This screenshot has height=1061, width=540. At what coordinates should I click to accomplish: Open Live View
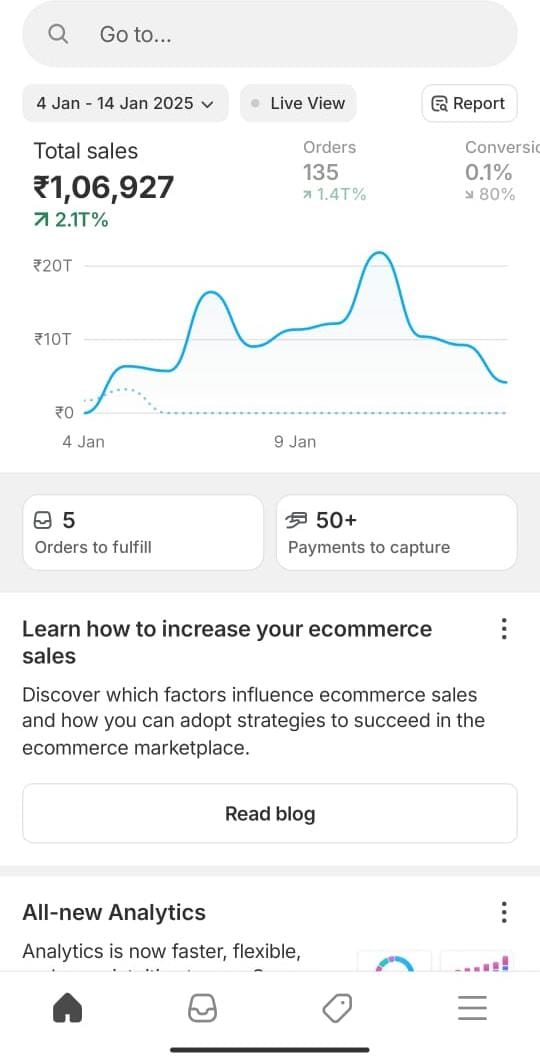coord(298,104)
